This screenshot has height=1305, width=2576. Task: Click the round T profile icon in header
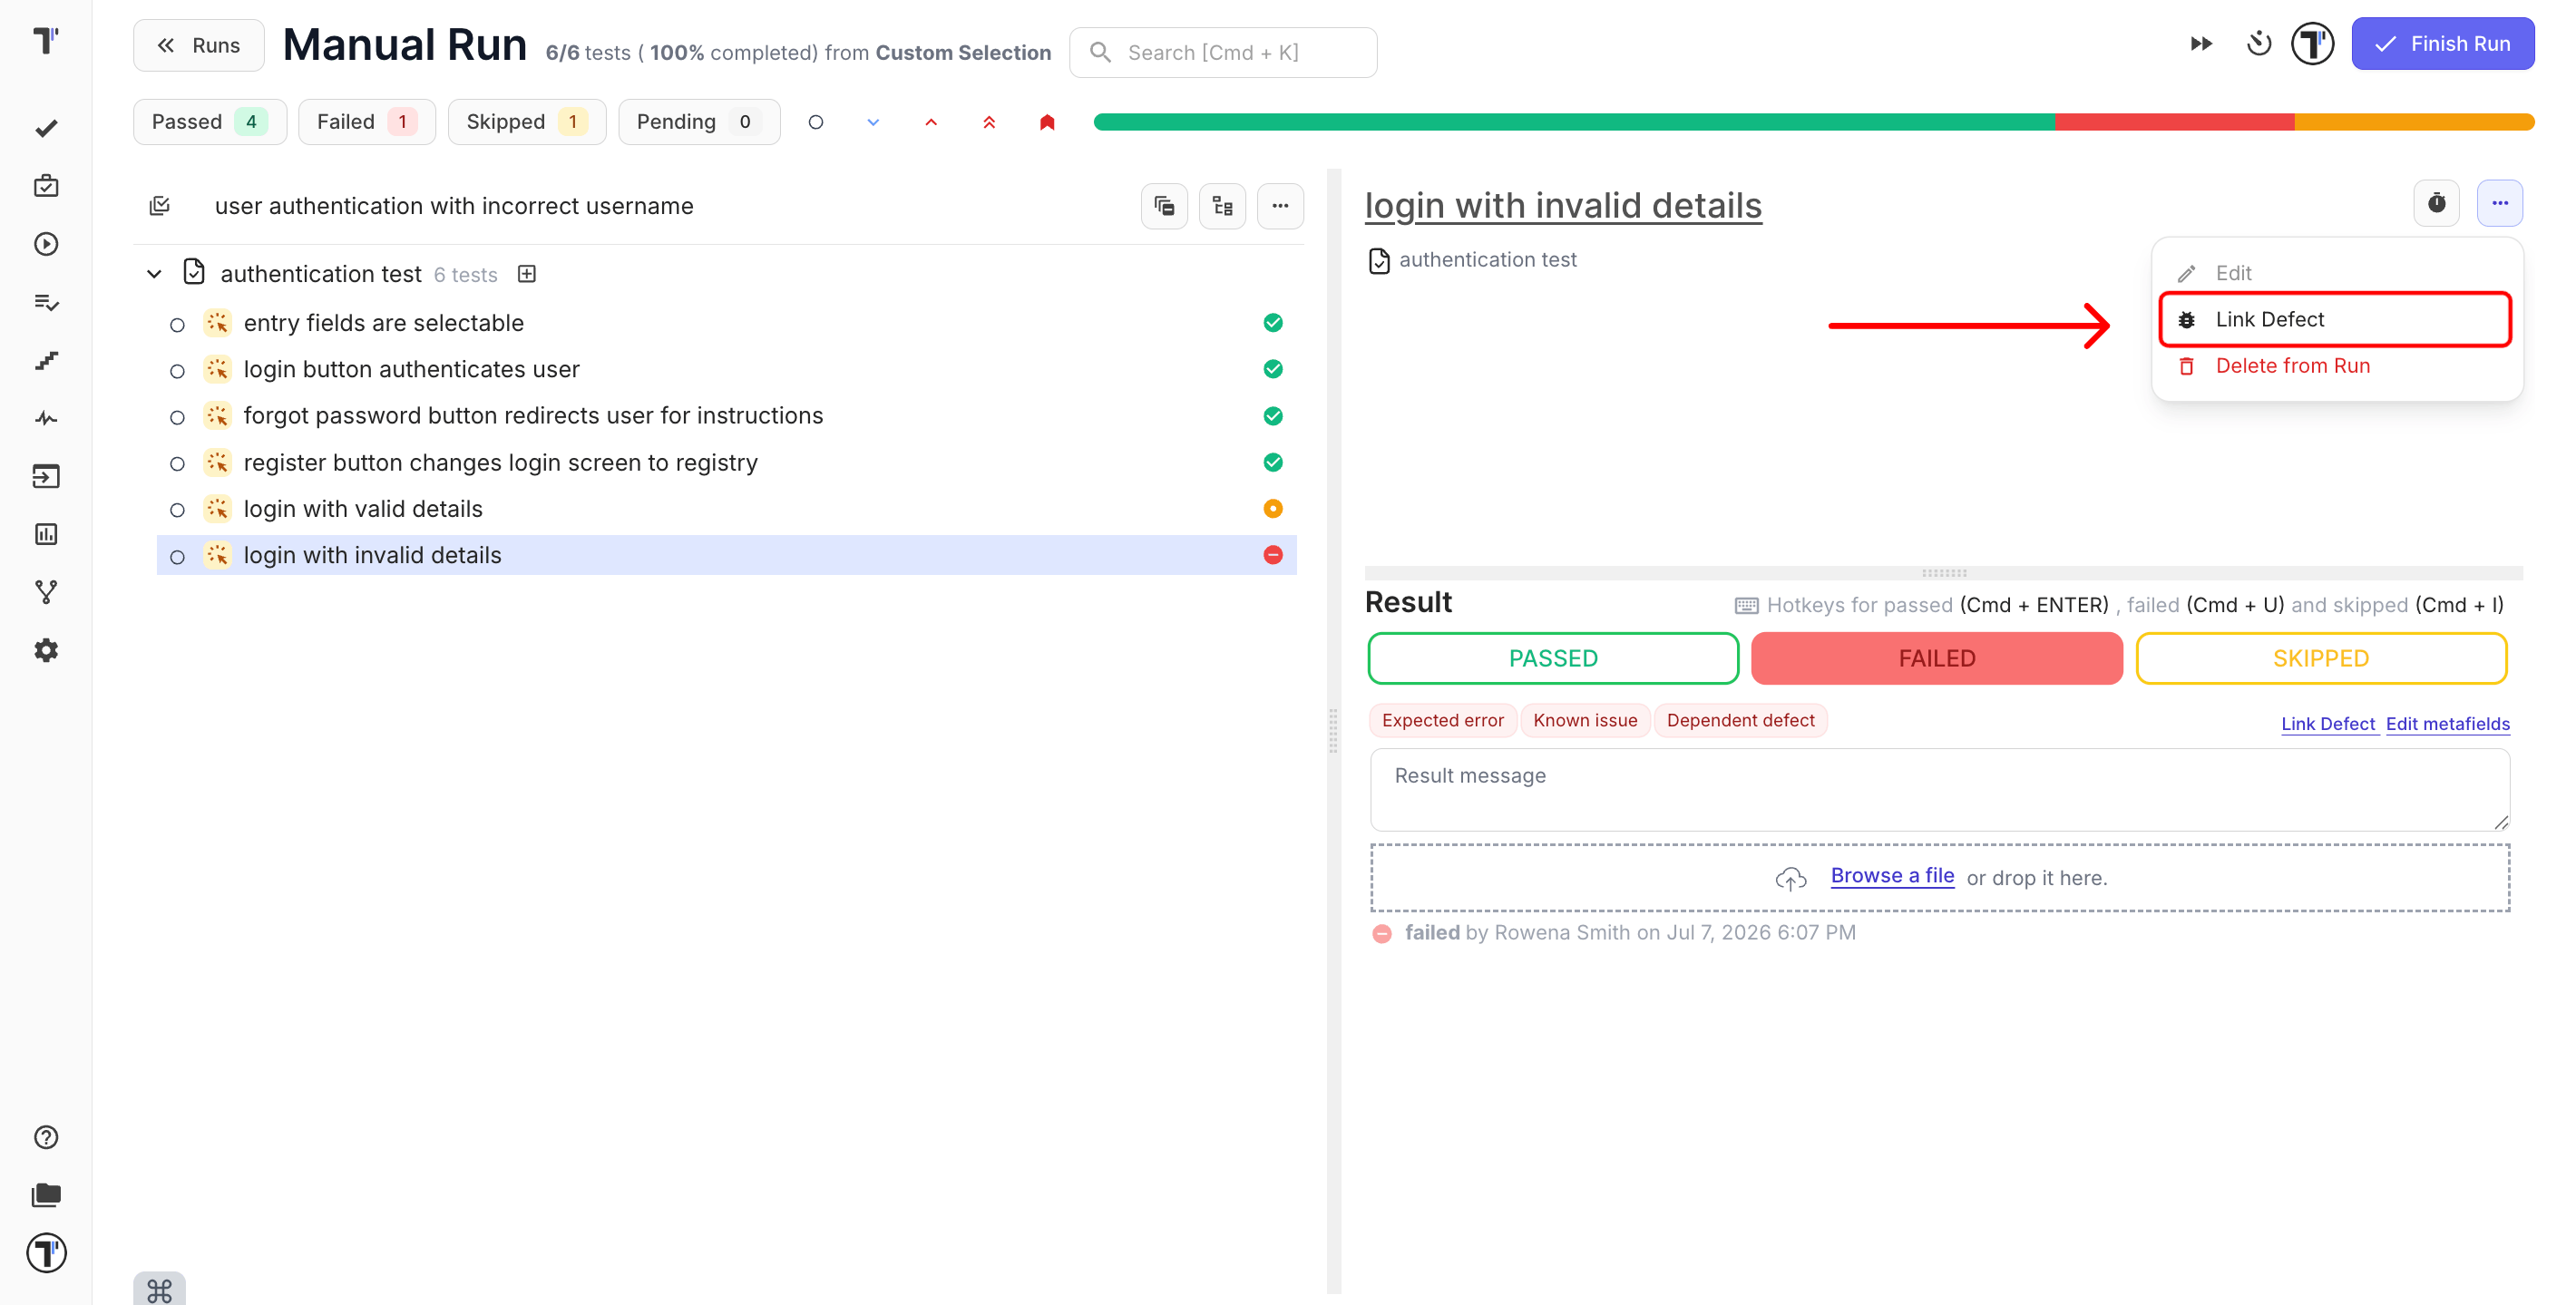coord(2313,44)
